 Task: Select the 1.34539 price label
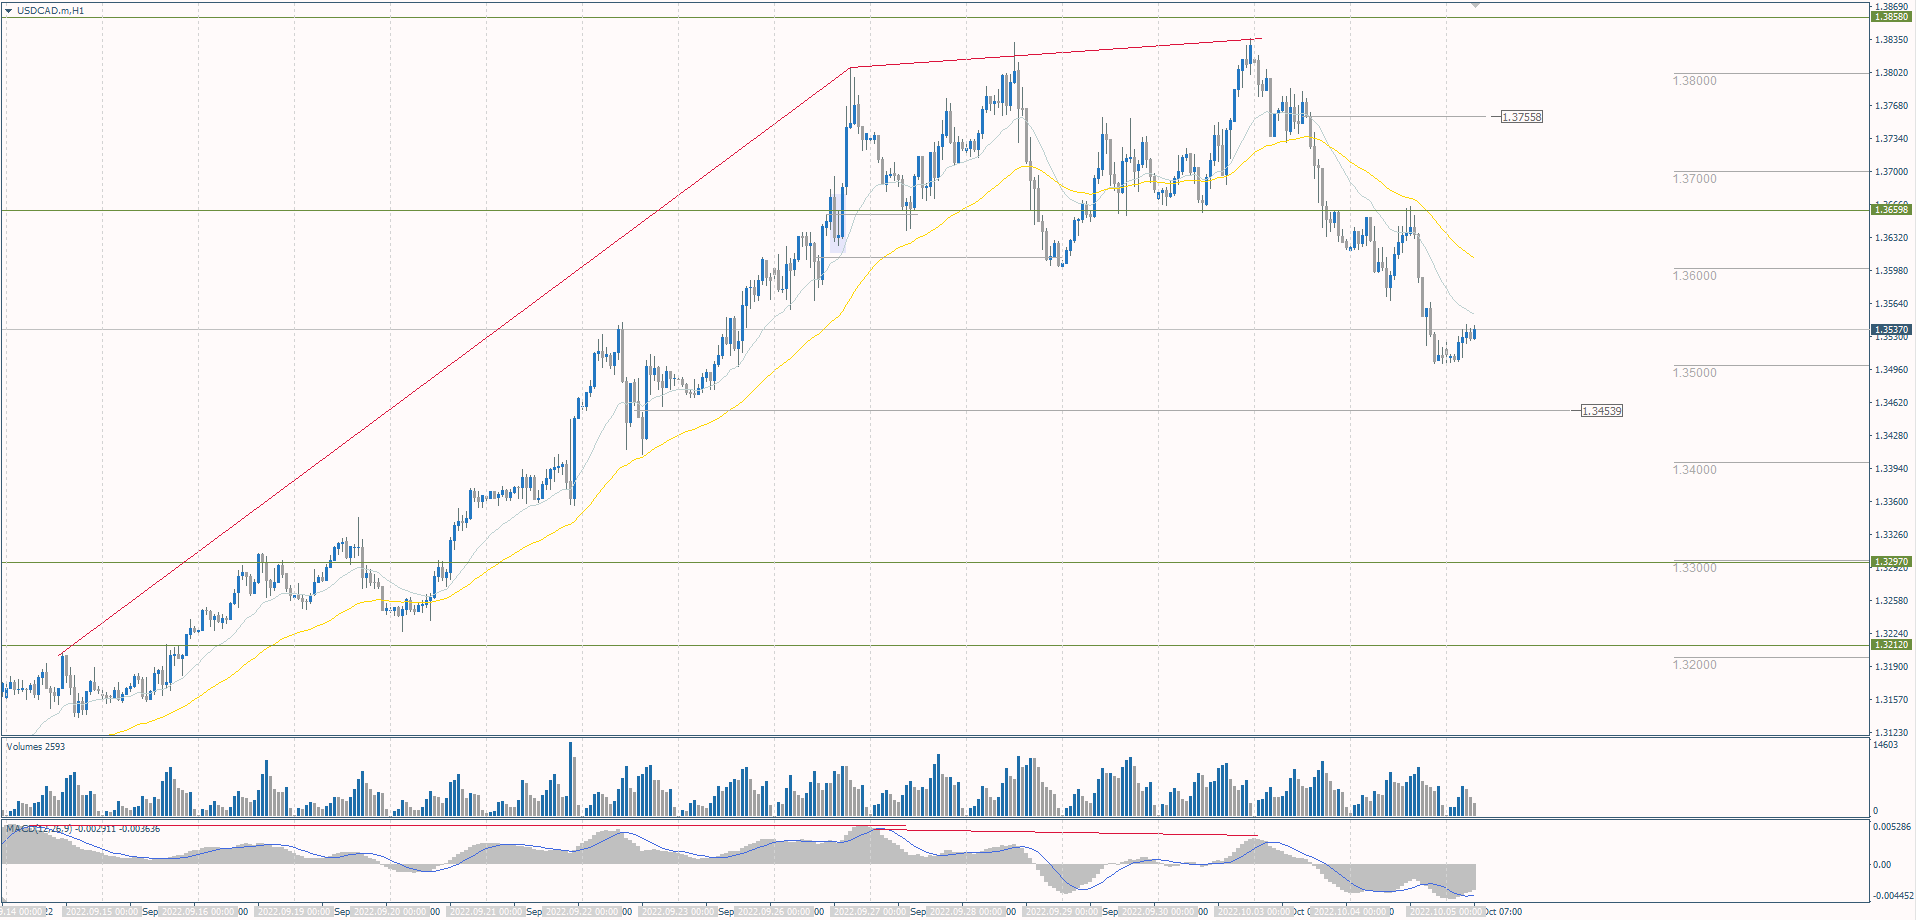(1602, 411)
